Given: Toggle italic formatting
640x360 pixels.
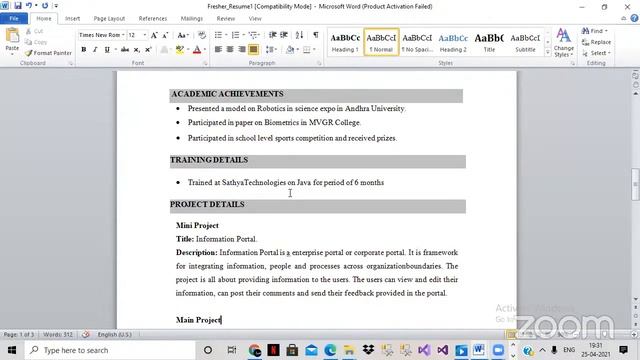Looking at the screenshot, I should 95,49.
